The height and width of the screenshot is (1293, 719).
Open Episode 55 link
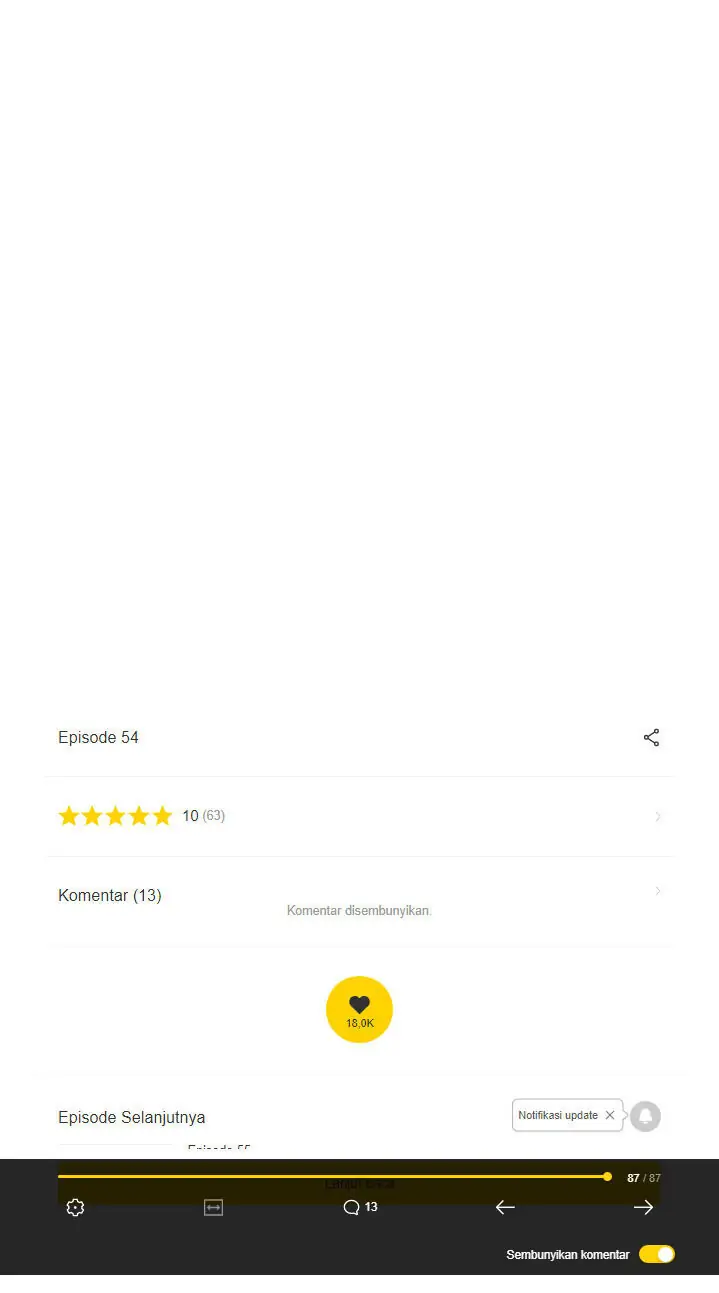pos(219,1150)
